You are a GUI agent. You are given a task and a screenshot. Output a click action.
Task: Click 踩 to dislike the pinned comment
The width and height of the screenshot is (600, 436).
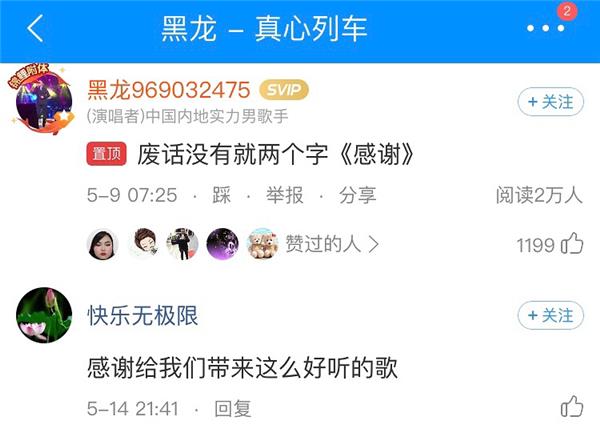(222, 195)
